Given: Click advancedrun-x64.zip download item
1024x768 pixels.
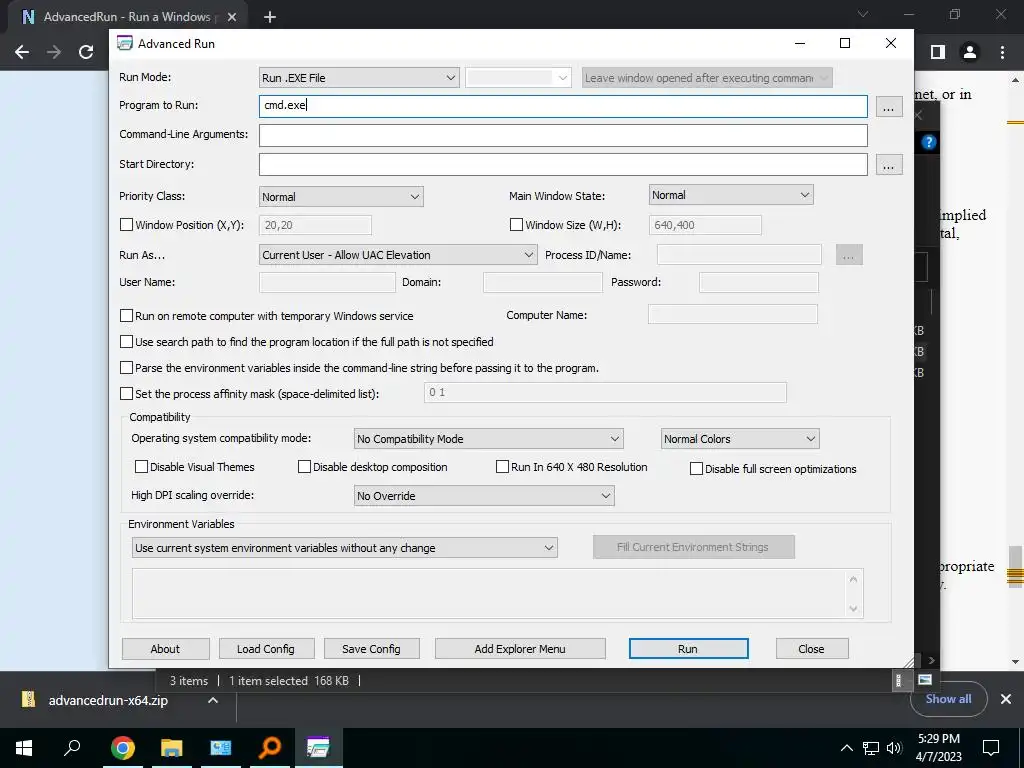Looking at the screenshot, I should pos(108,700).
